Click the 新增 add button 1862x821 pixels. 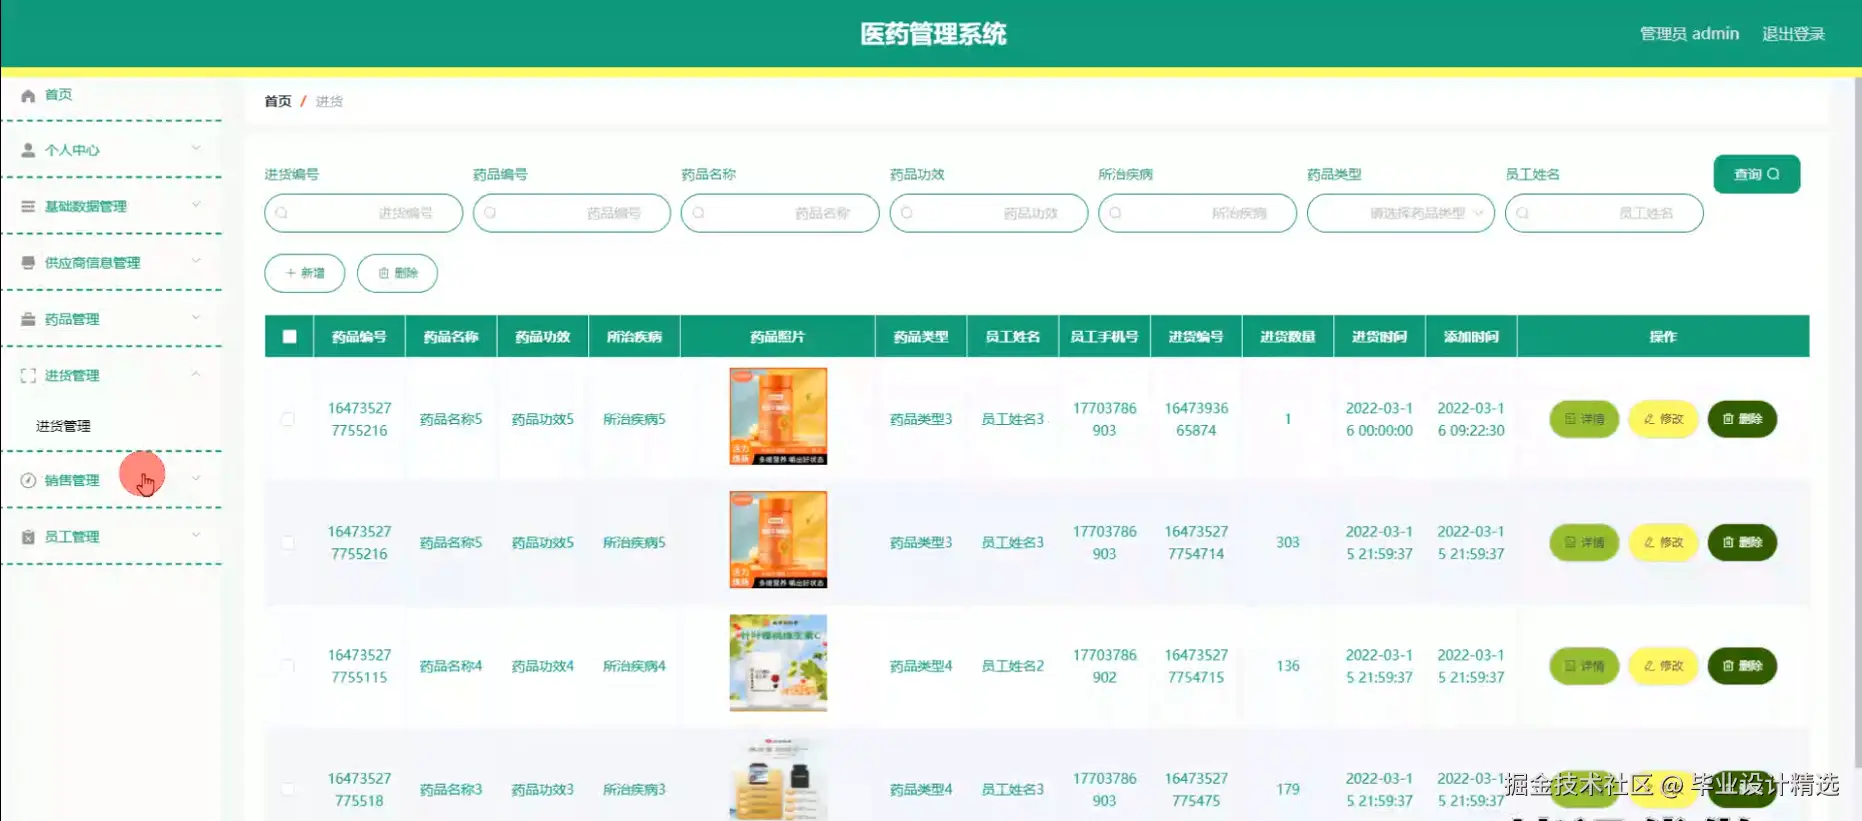tap(305, 273)
